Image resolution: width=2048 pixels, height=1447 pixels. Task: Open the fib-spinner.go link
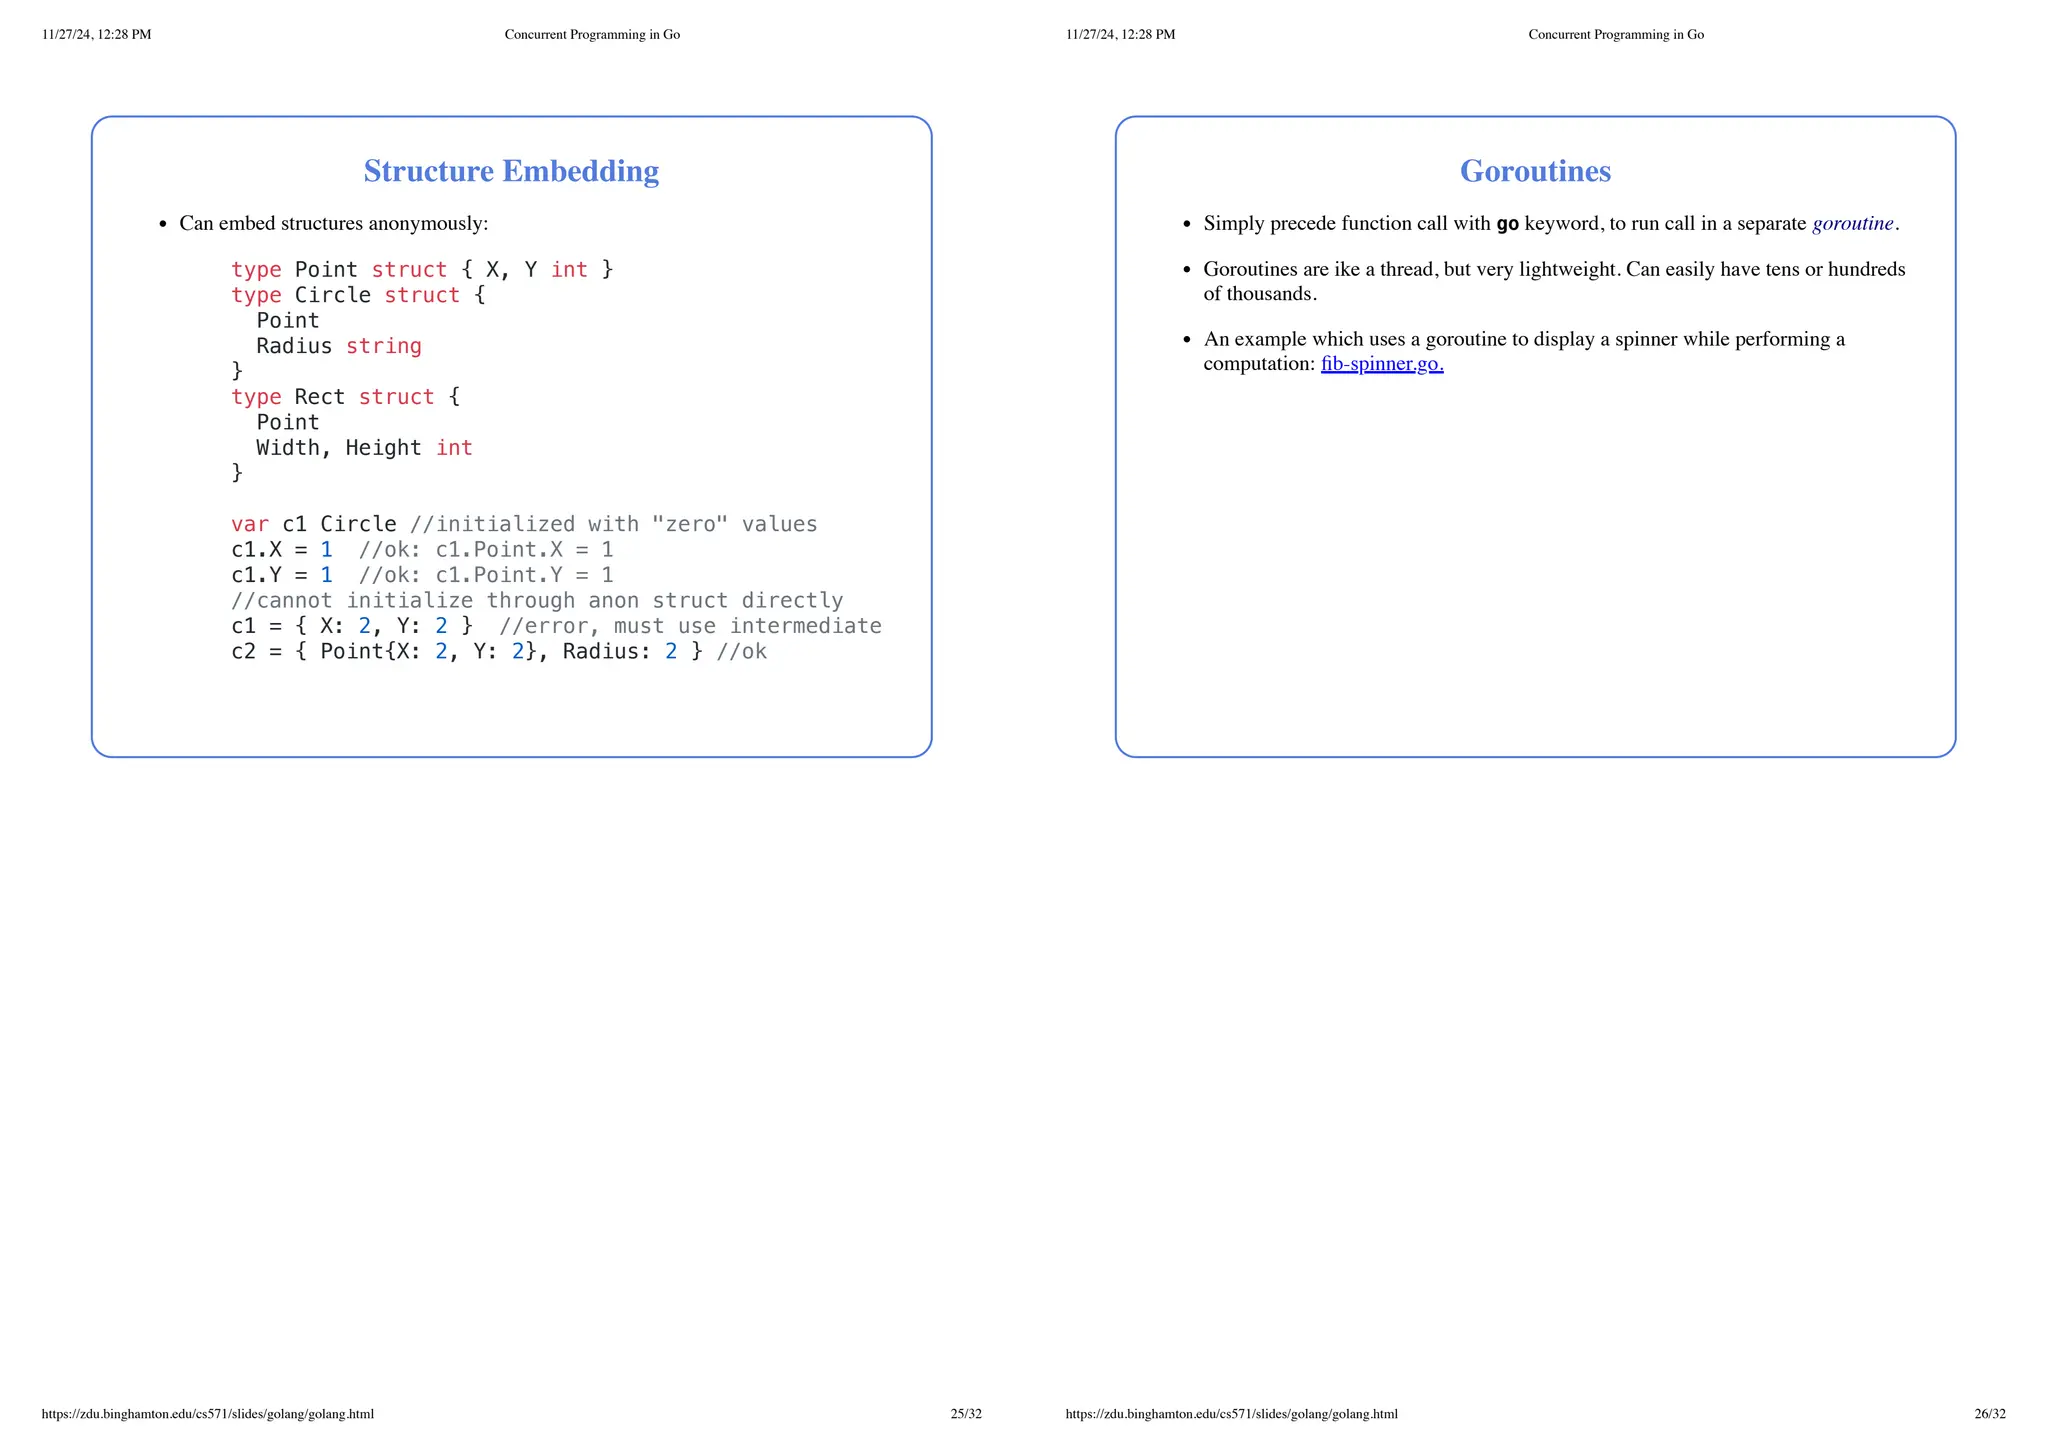point(1382,364)
